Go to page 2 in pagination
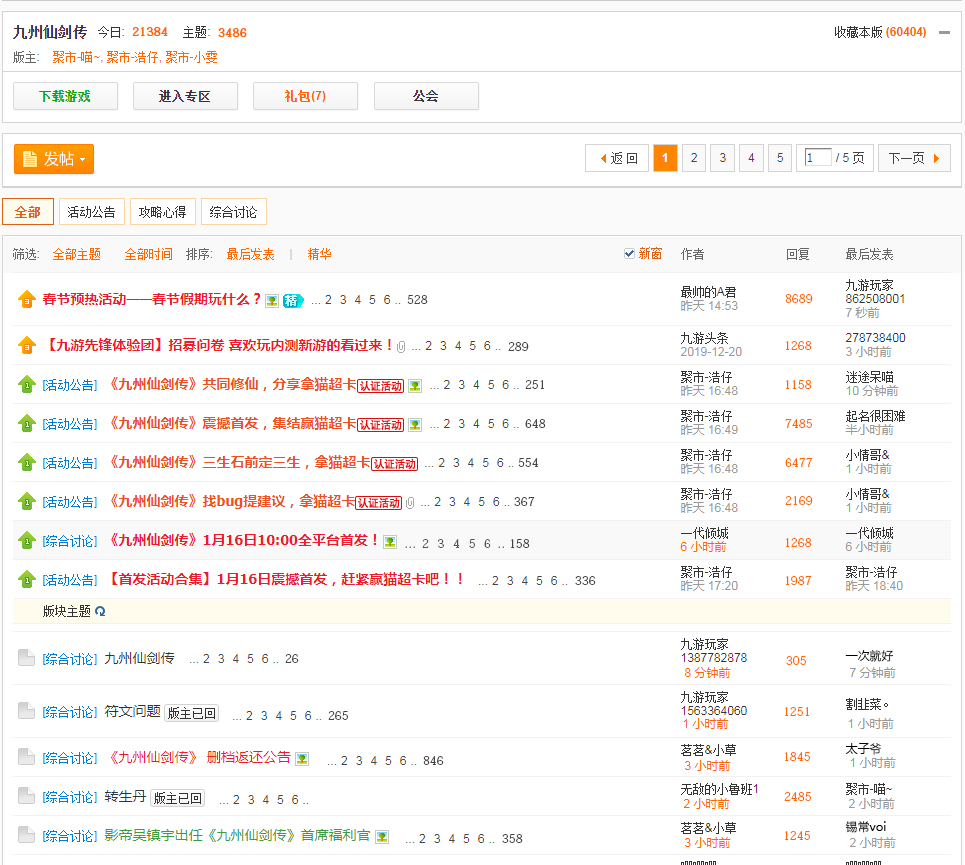This screenshot has height=865, width=965. 694,159
